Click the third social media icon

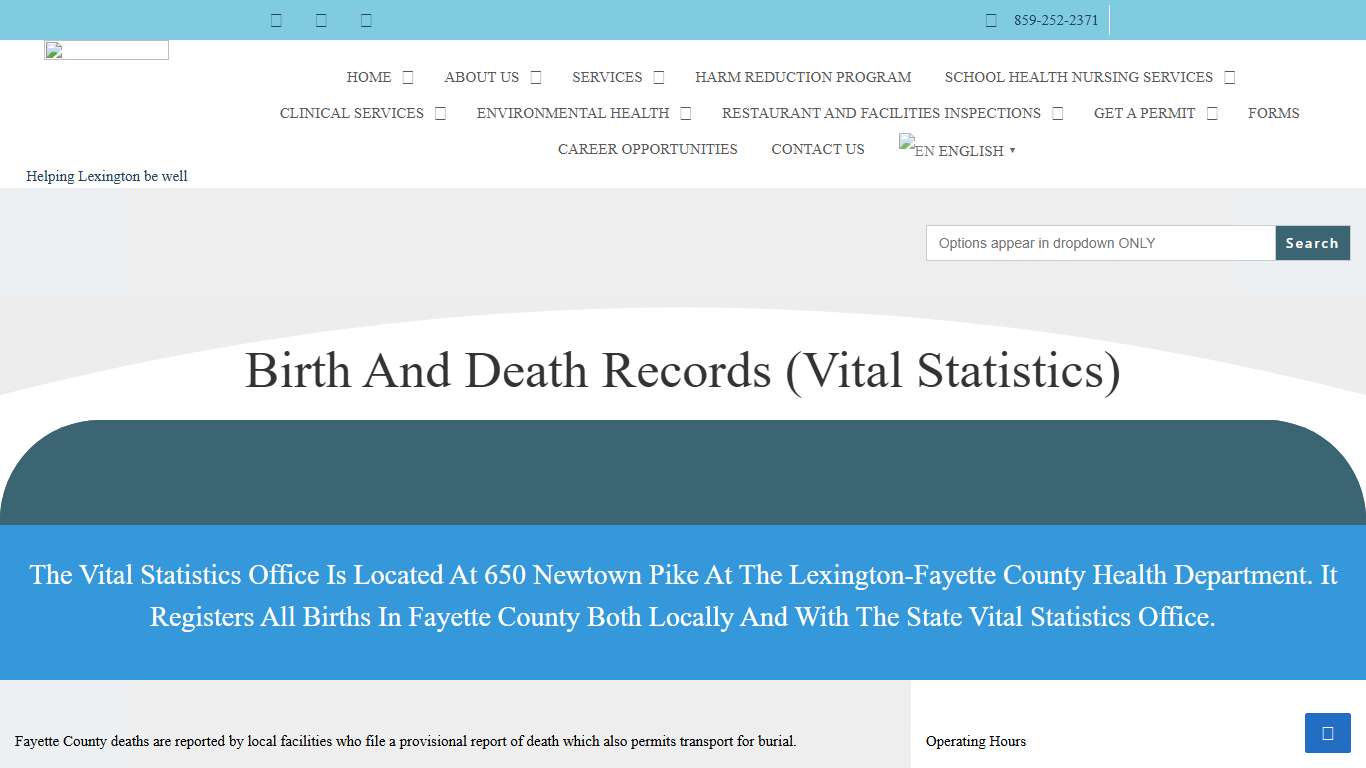point(366,20)
